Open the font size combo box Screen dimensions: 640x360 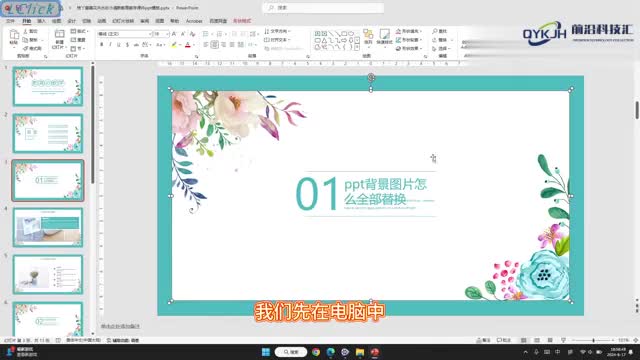coord(161,34)
